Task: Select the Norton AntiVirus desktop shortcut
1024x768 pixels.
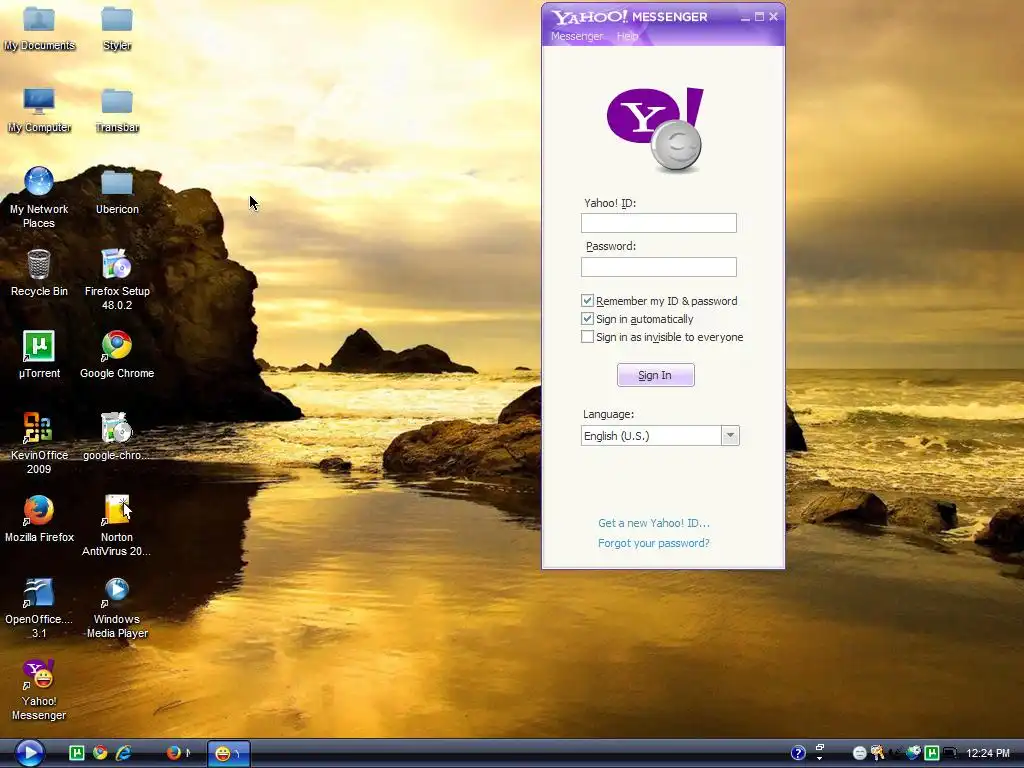Action: tap(117, 526)
